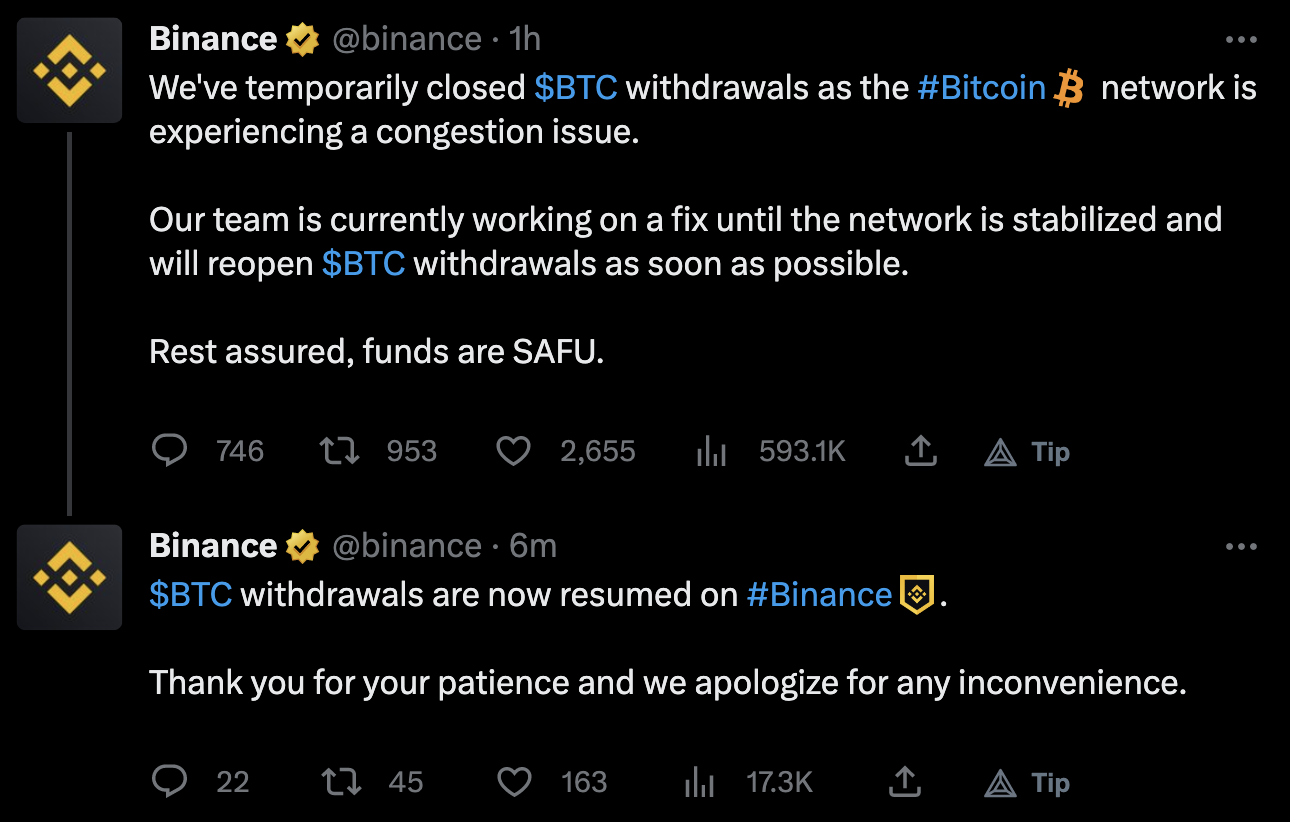Open the #Binance hashtag link
The width and height of the screenshot is (1290, 822).
[819, 595]
